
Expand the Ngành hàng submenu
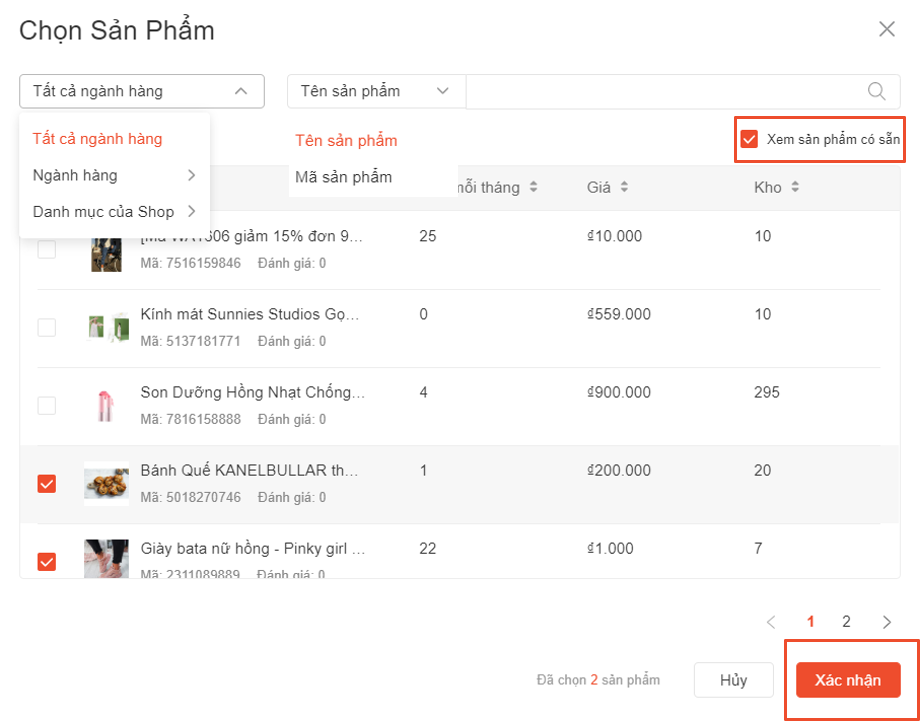[113, 176]
